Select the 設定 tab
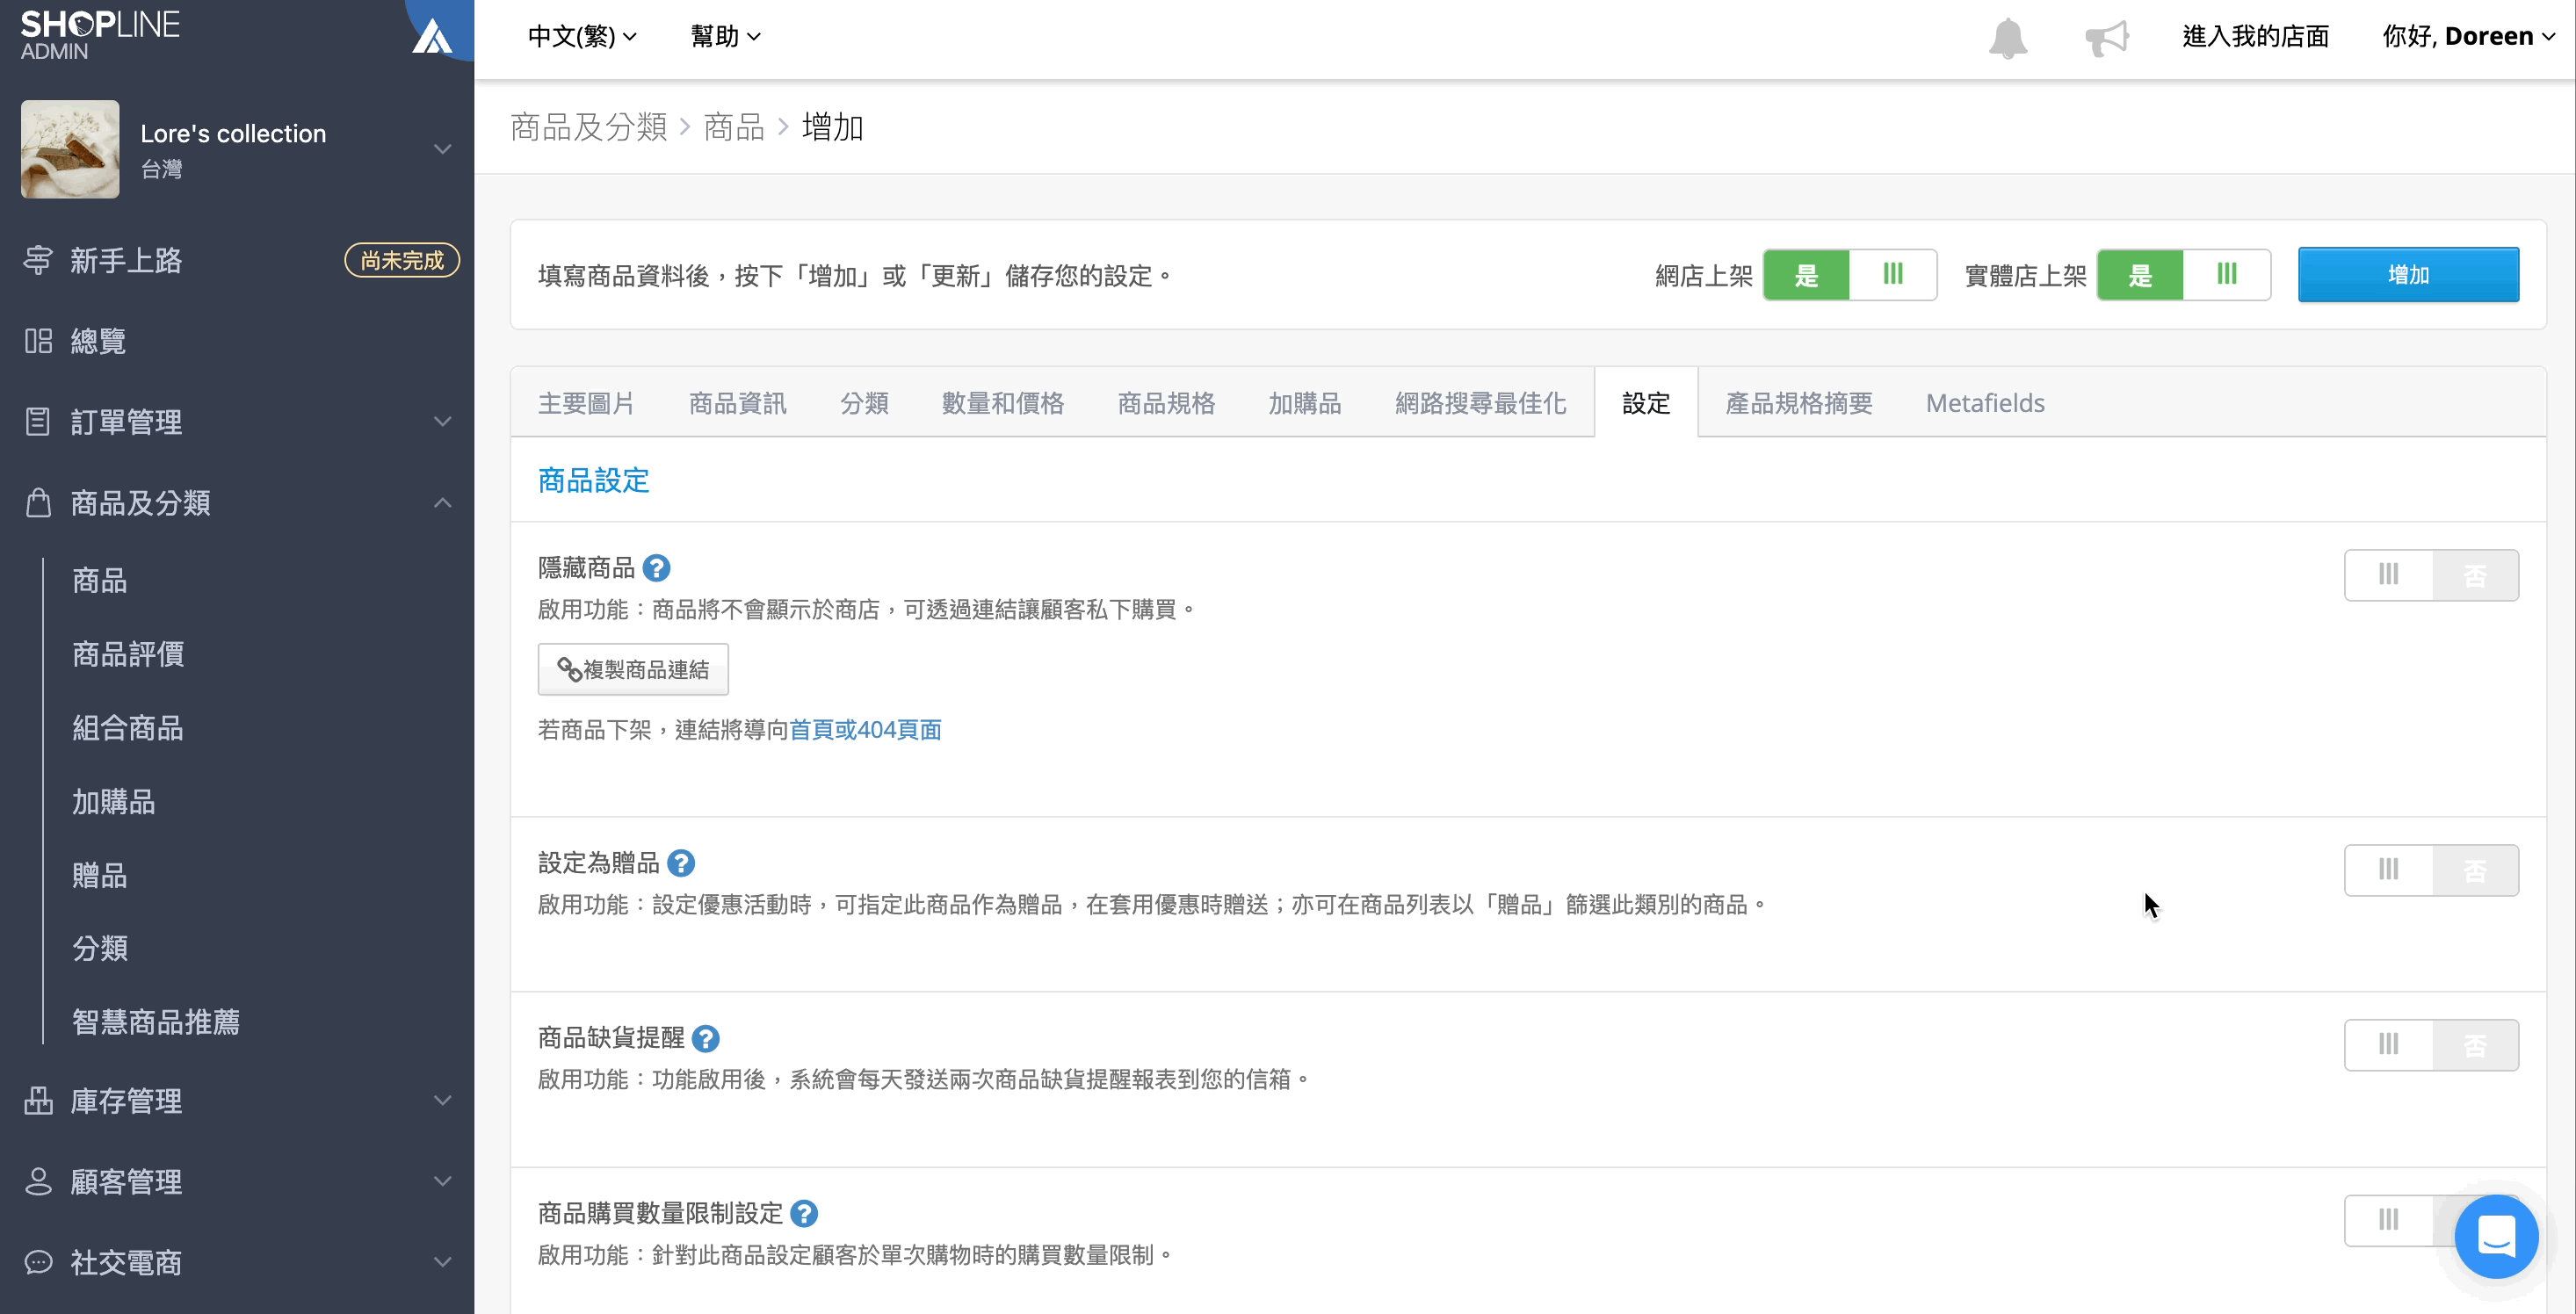The image size is (2576, 1314). [x=1646, y=403]
